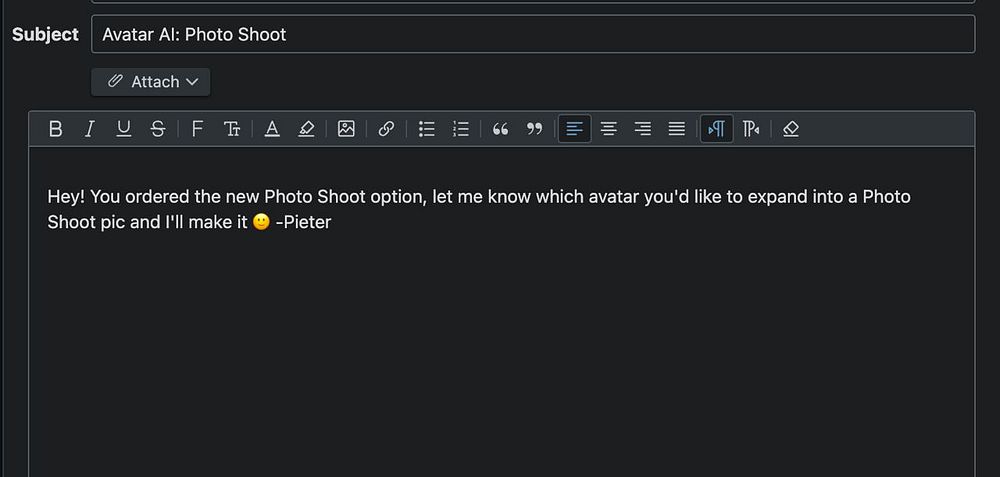Choose text color tool

272,129
